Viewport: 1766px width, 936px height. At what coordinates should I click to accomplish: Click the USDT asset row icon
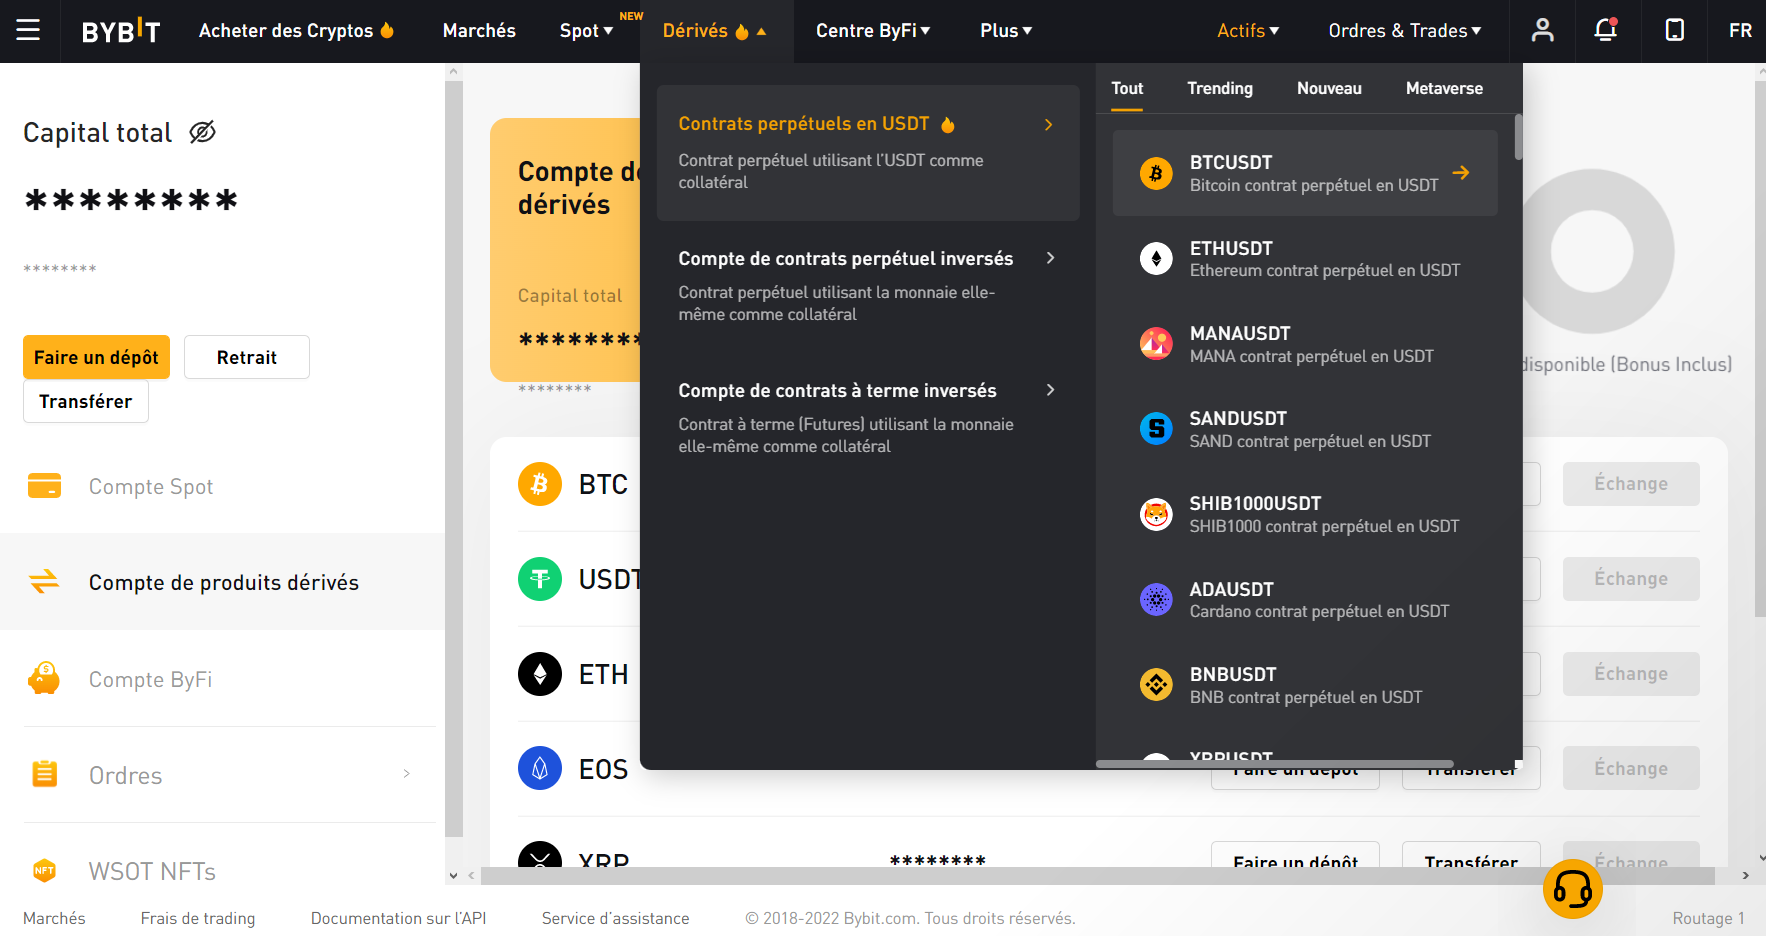540,579
